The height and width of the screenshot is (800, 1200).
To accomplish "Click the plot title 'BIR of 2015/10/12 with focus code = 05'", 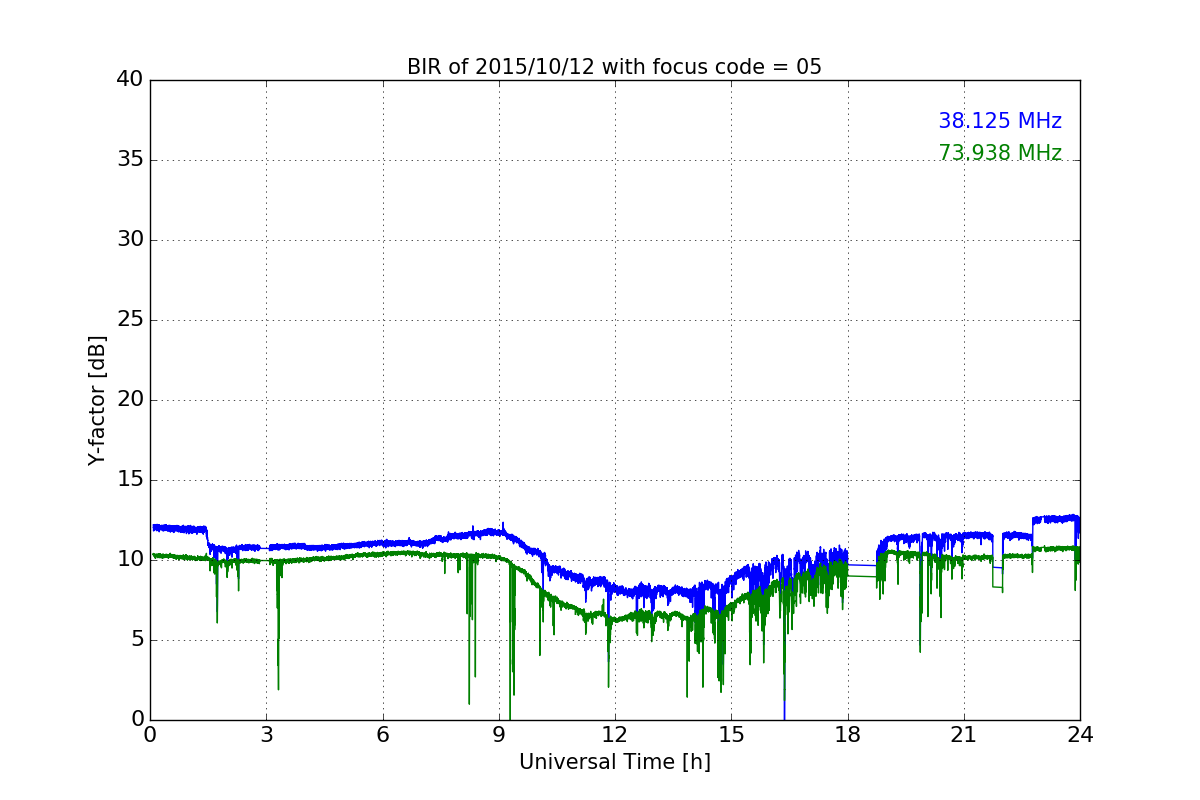I will click(x=614, y=67).
